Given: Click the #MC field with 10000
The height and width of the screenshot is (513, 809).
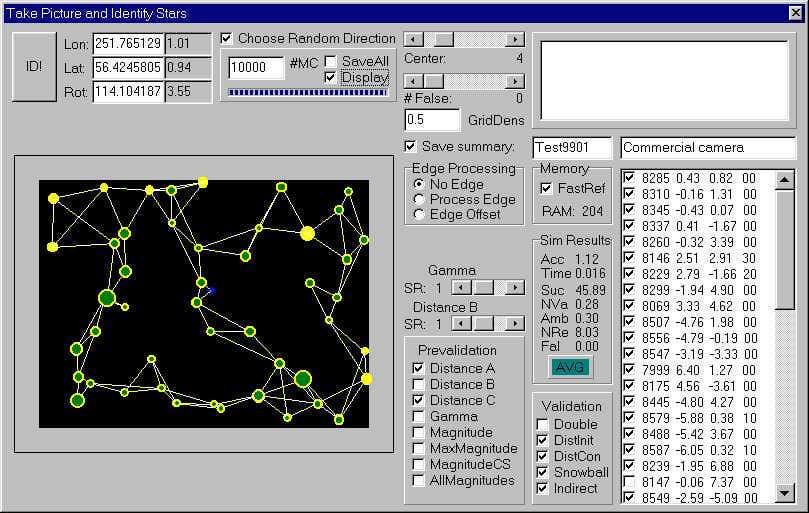Looking at the screenshot, I should click(x=256, y=68).
